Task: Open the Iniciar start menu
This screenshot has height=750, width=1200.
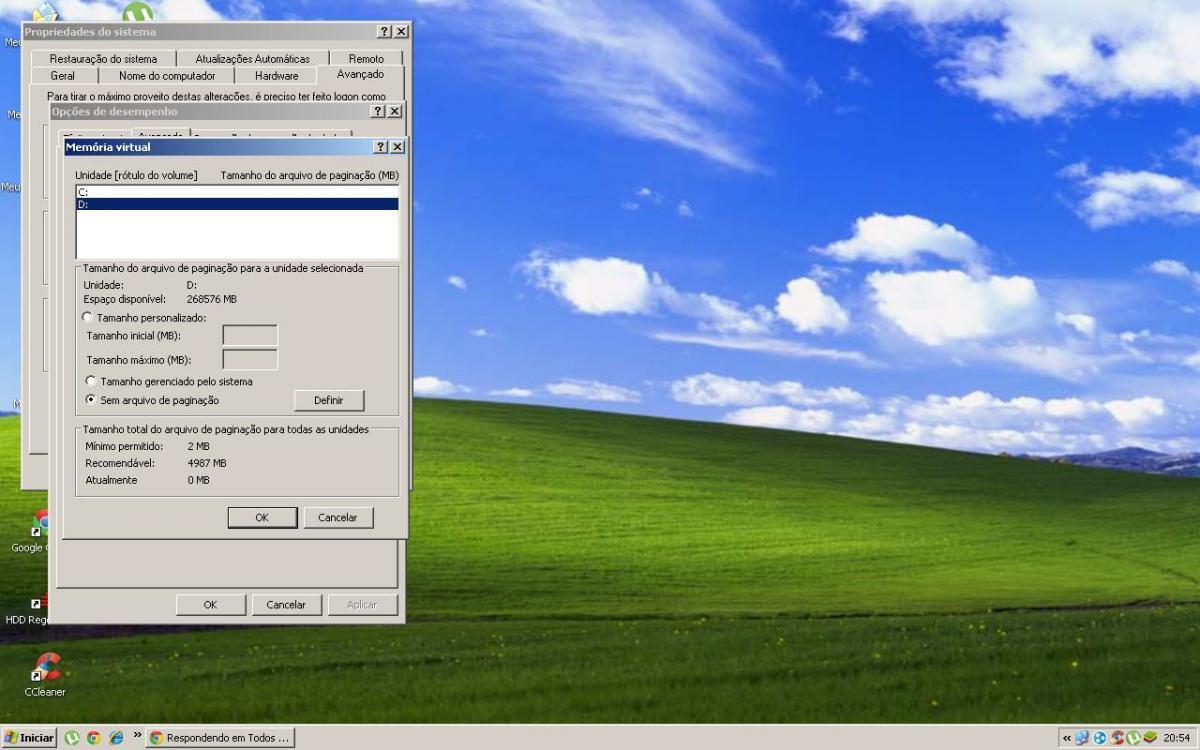Action: point(29,738)
